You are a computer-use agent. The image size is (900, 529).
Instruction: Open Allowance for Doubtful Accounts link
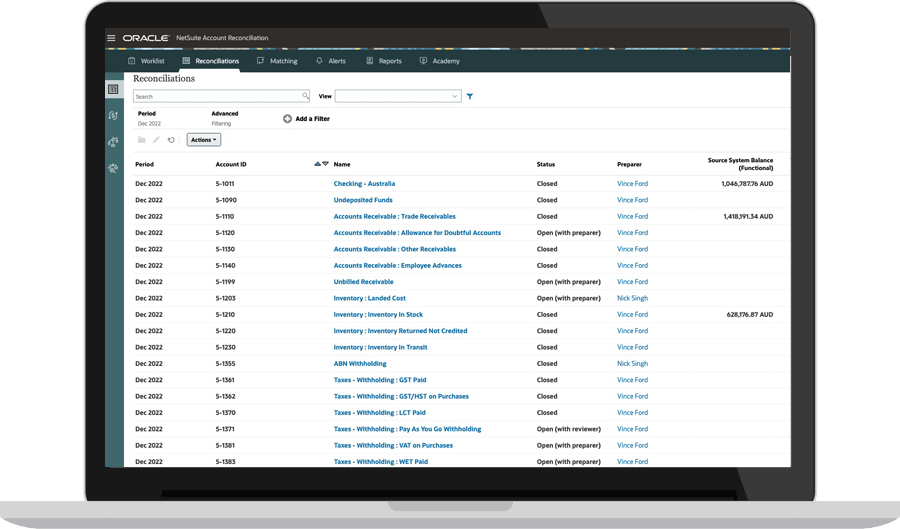pos(417,233)
